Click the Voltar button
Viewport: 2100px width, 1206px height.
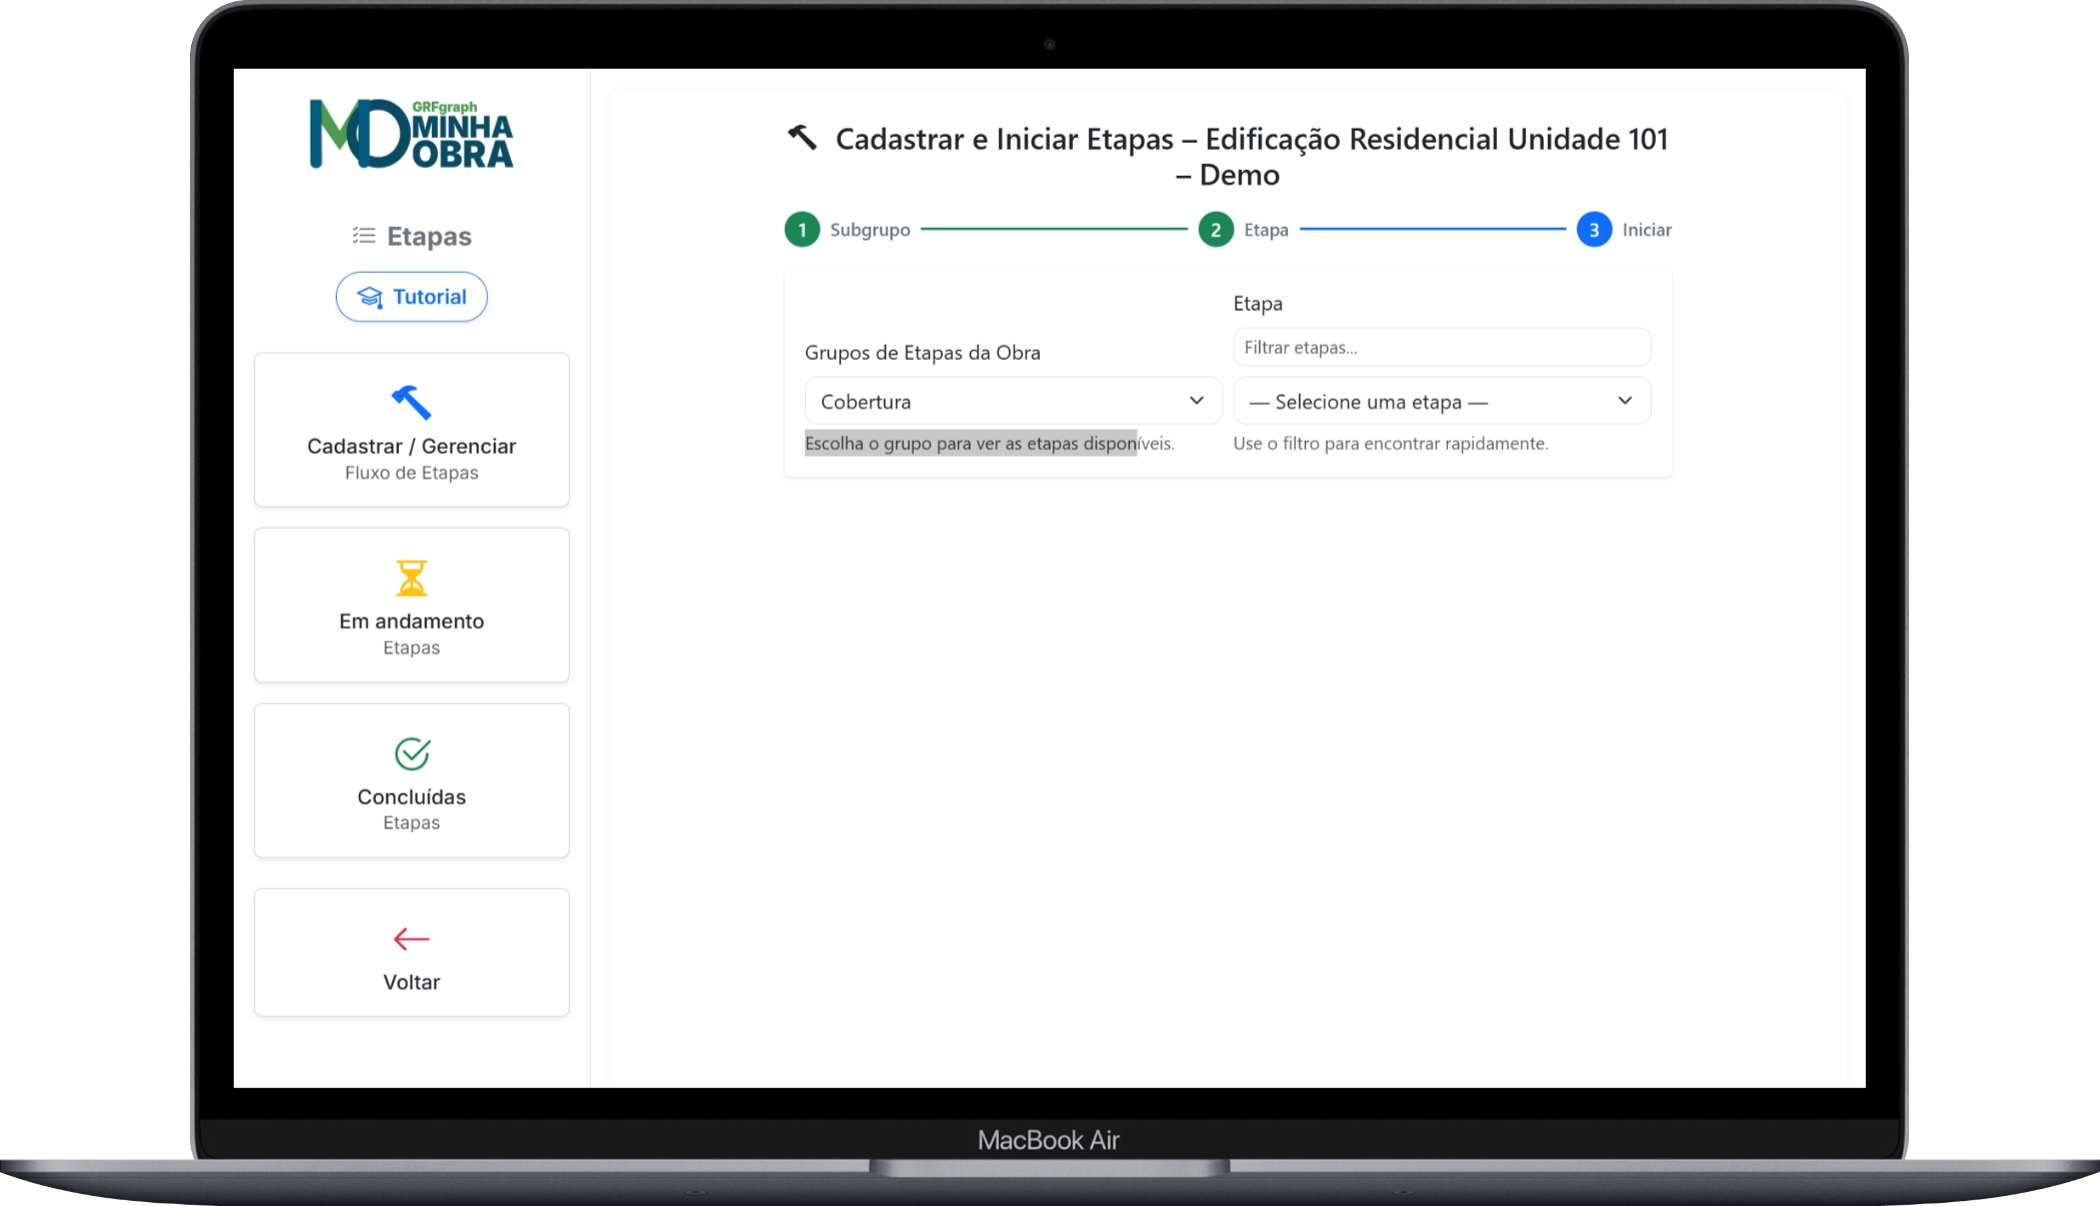point(411,981)
